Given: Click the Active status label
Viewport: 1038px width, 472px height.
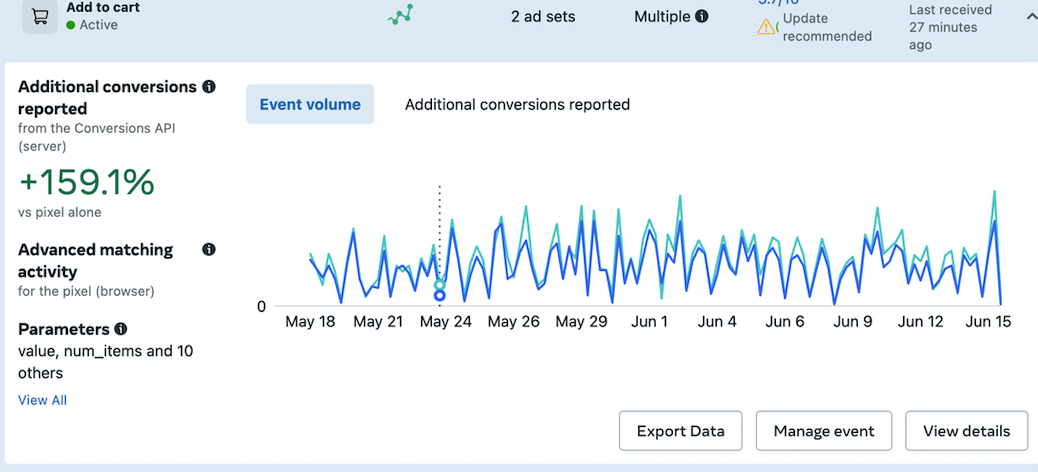Looking at the screenshot, I should coord(99,25).
